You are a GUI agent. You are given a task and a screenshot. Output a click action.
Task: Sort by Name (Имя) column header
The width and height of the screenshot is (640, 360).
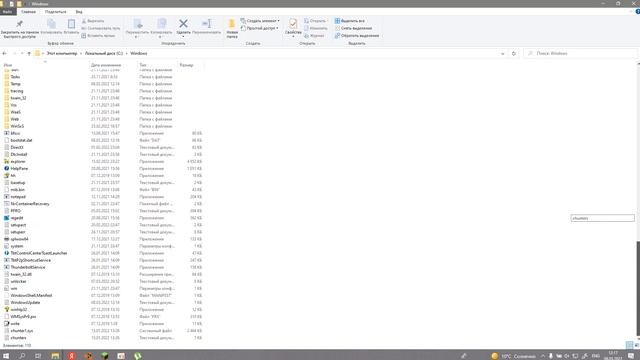8,65
